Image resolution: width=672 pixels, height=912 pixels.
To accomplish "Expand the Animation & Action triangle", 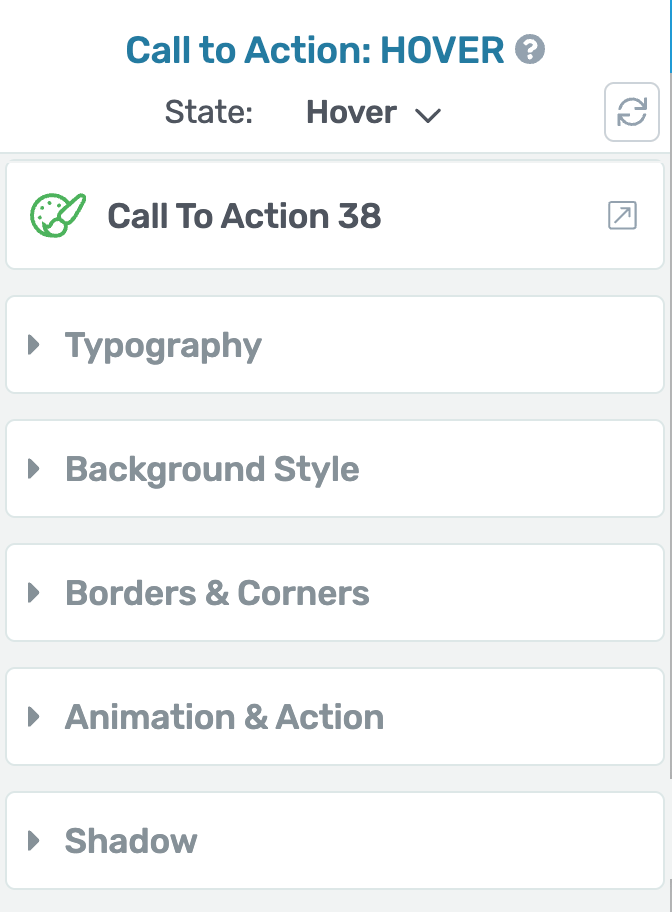I will [x=35, y=717].
